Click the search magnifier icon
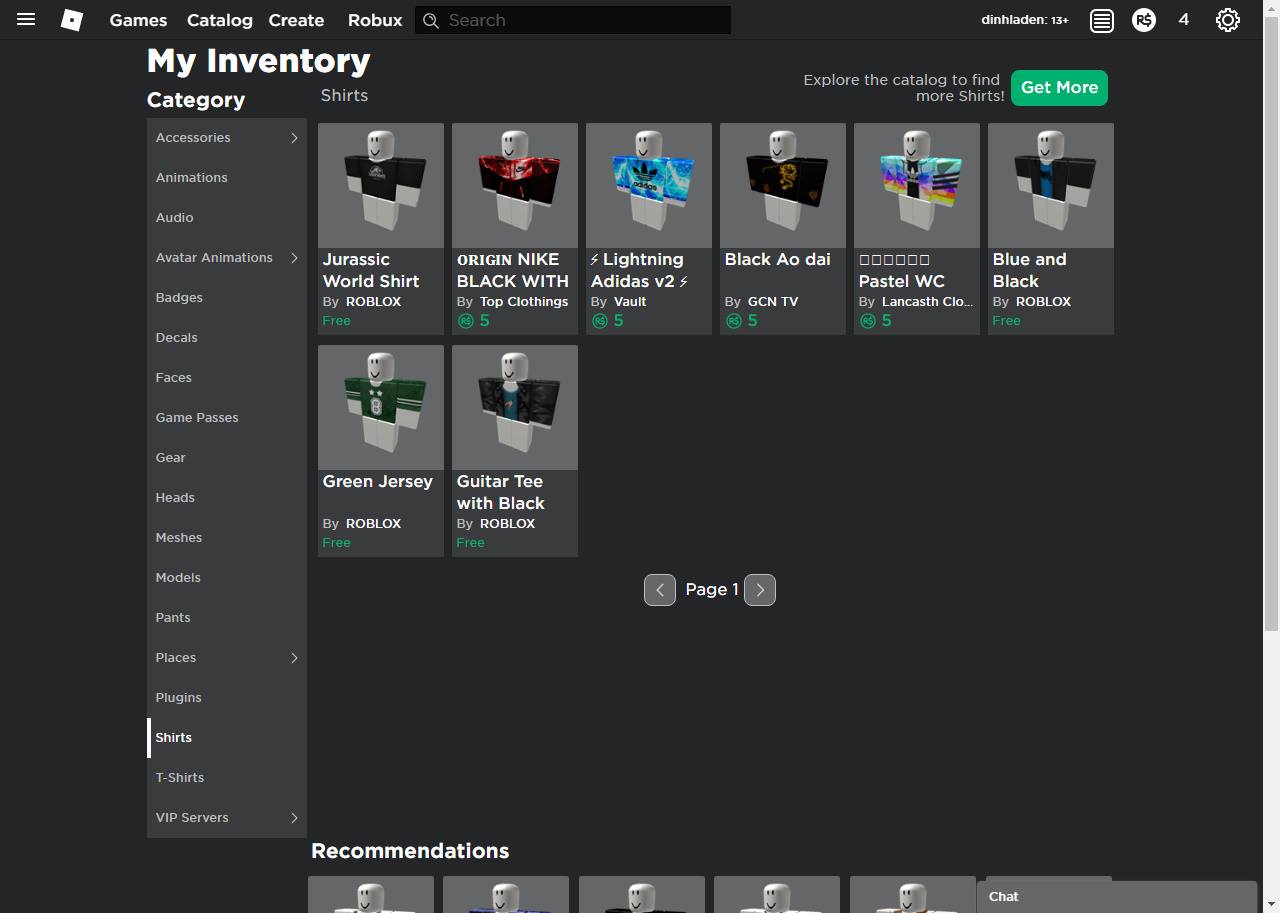This screenshot has width=1280, height=913. pos(431,20)
